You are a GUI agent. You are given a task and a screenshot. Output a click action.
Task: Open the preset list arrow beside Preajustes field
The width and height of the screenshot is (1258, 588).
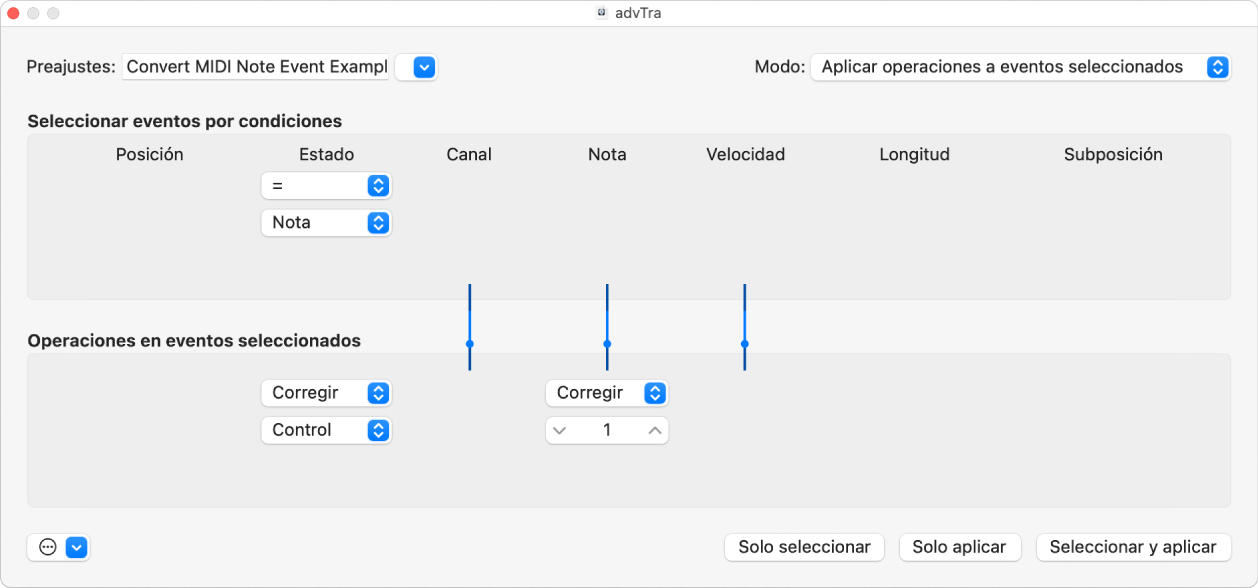click(x=416, y=67)
